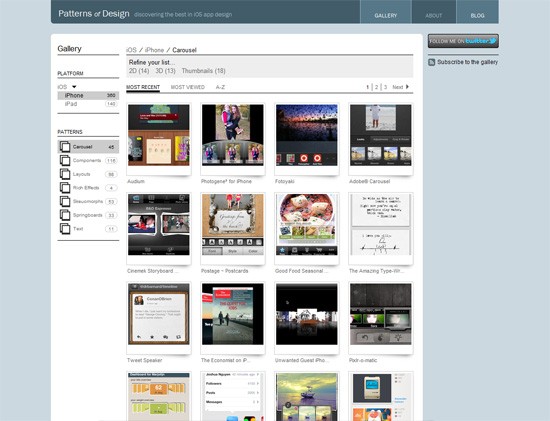Click the Next page arrow link
The image size is (550, 421).
point(401,87)
